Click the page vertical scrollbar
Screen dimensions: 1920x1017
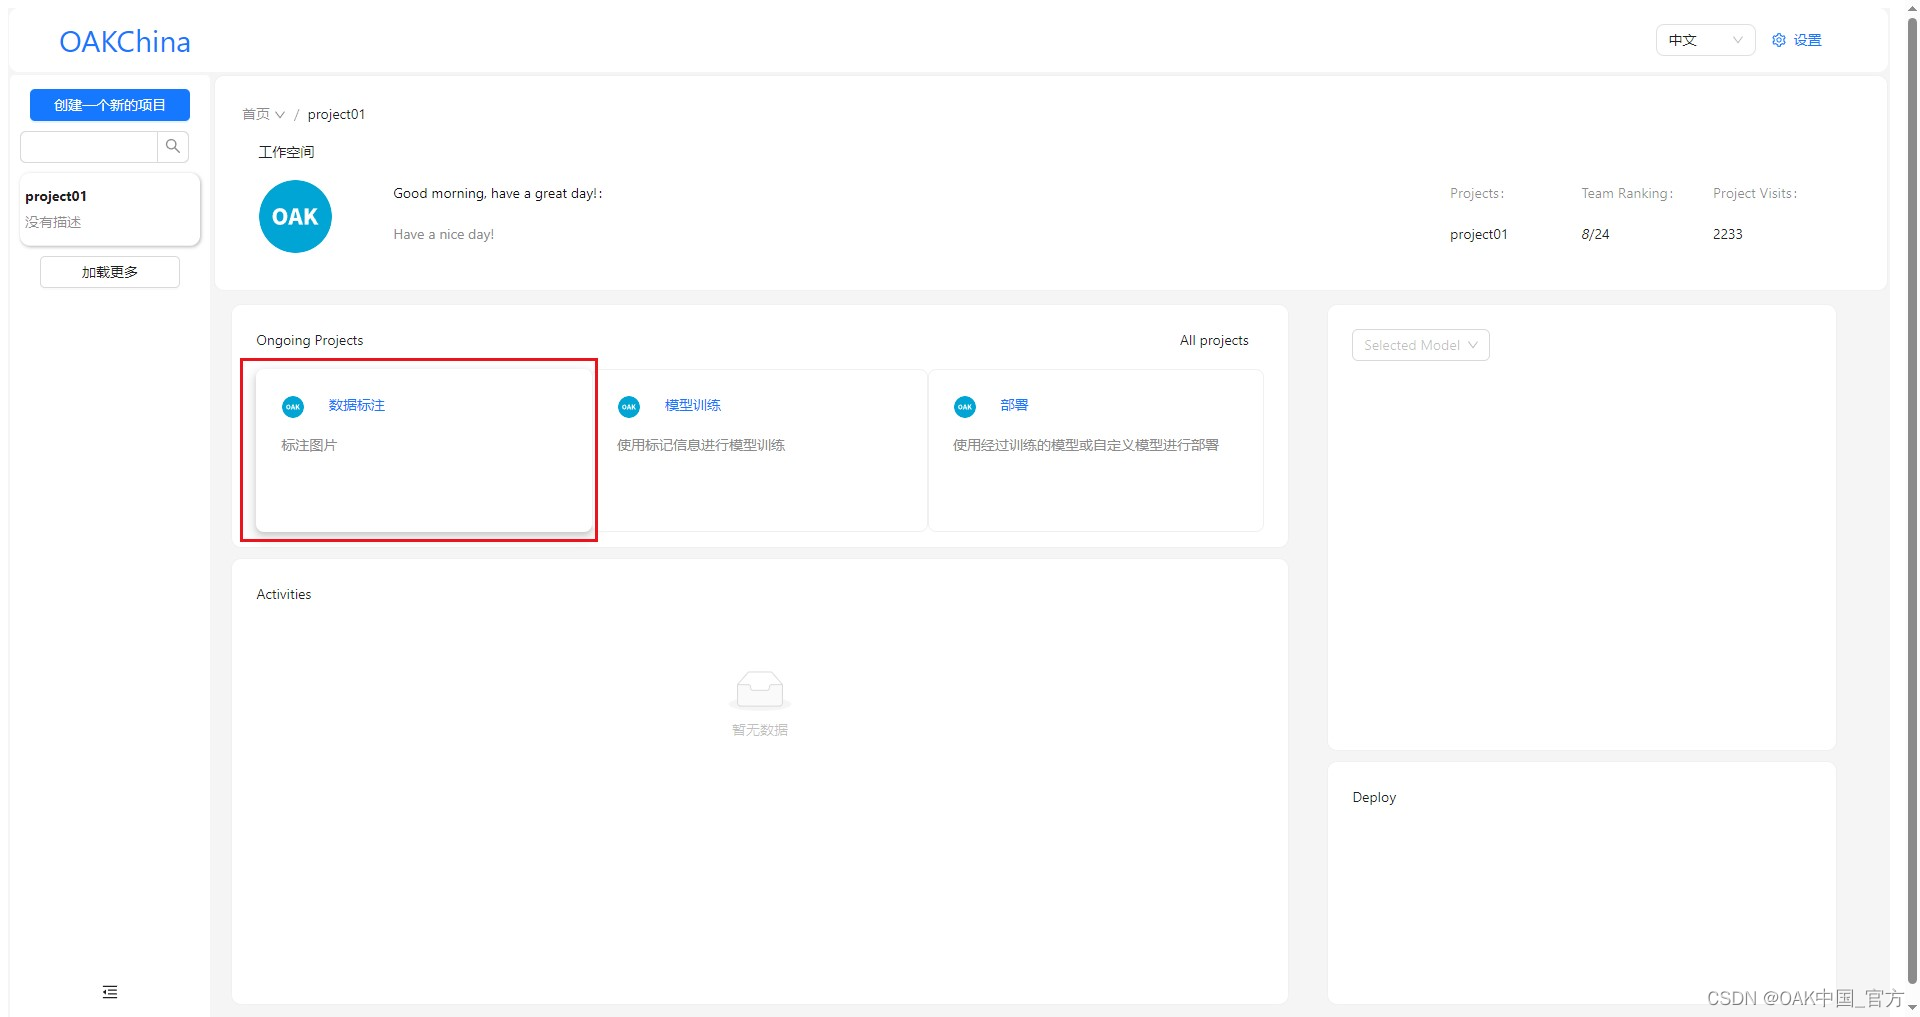pos(1912,500)
